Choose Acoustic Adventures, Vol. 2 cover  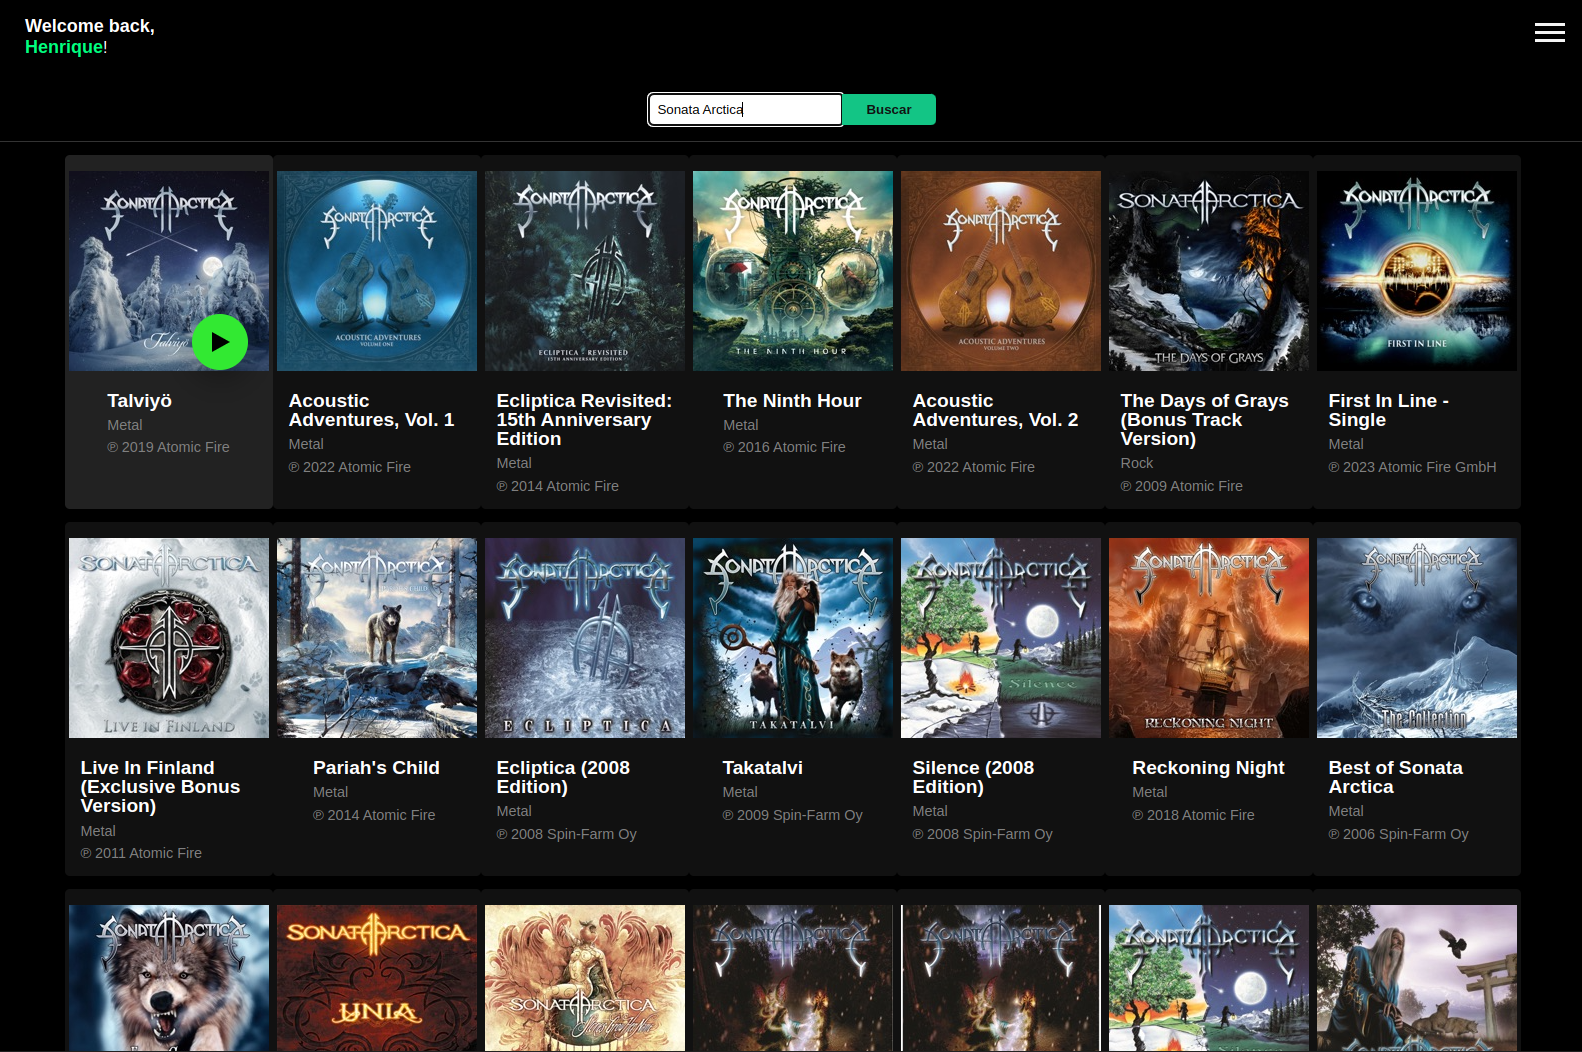tap(1001, 271)
